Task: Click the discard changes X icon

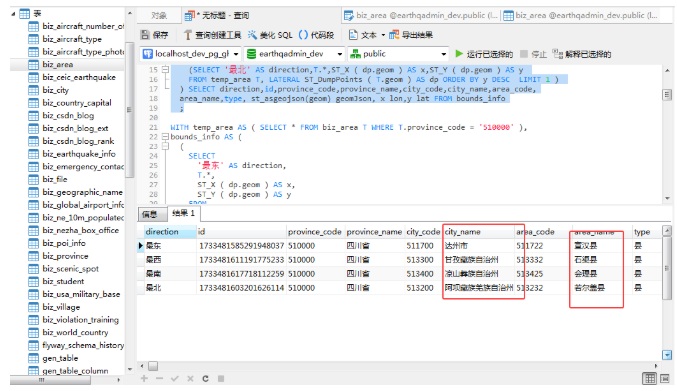Action: [x=190, y=378]
